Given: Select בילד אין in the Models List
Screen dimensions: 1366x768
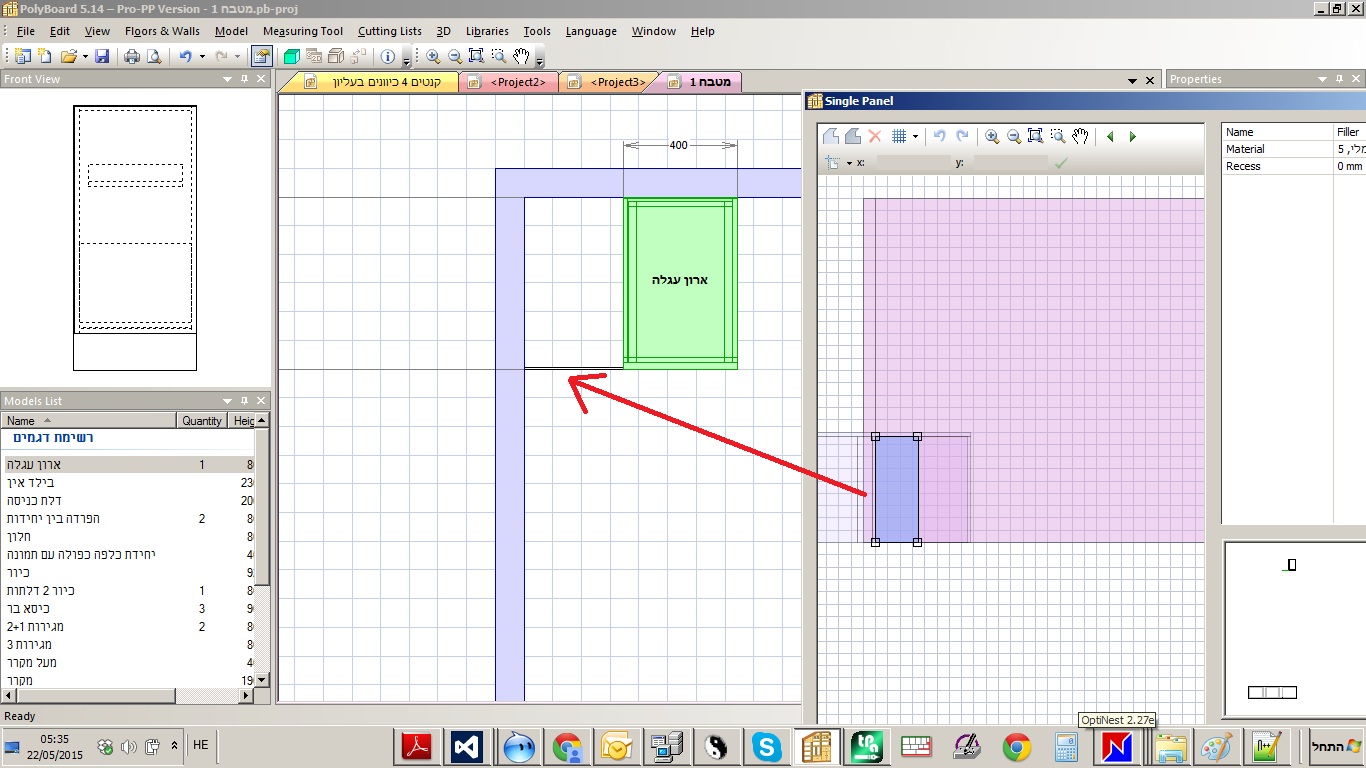Looking at the screenshot, I should (x=127, y=483).
